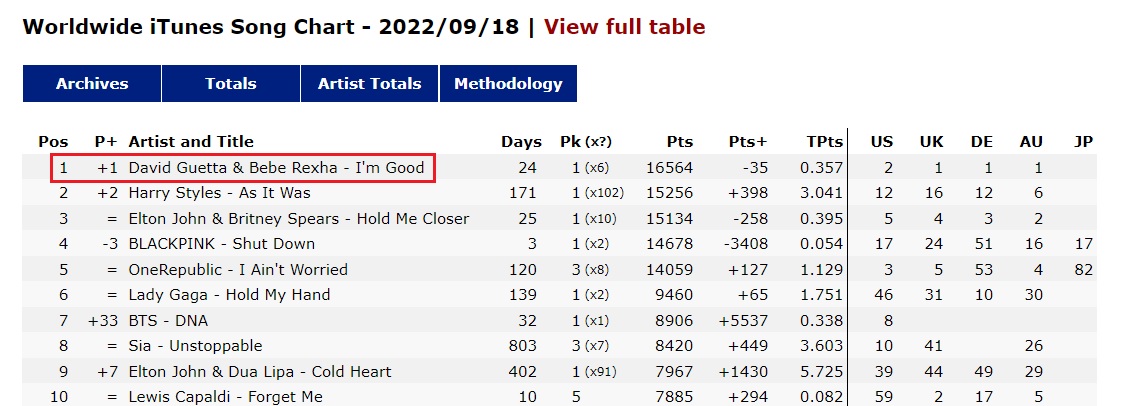Open the Archives tab
1129x406 pixels.
coord(92,84)
